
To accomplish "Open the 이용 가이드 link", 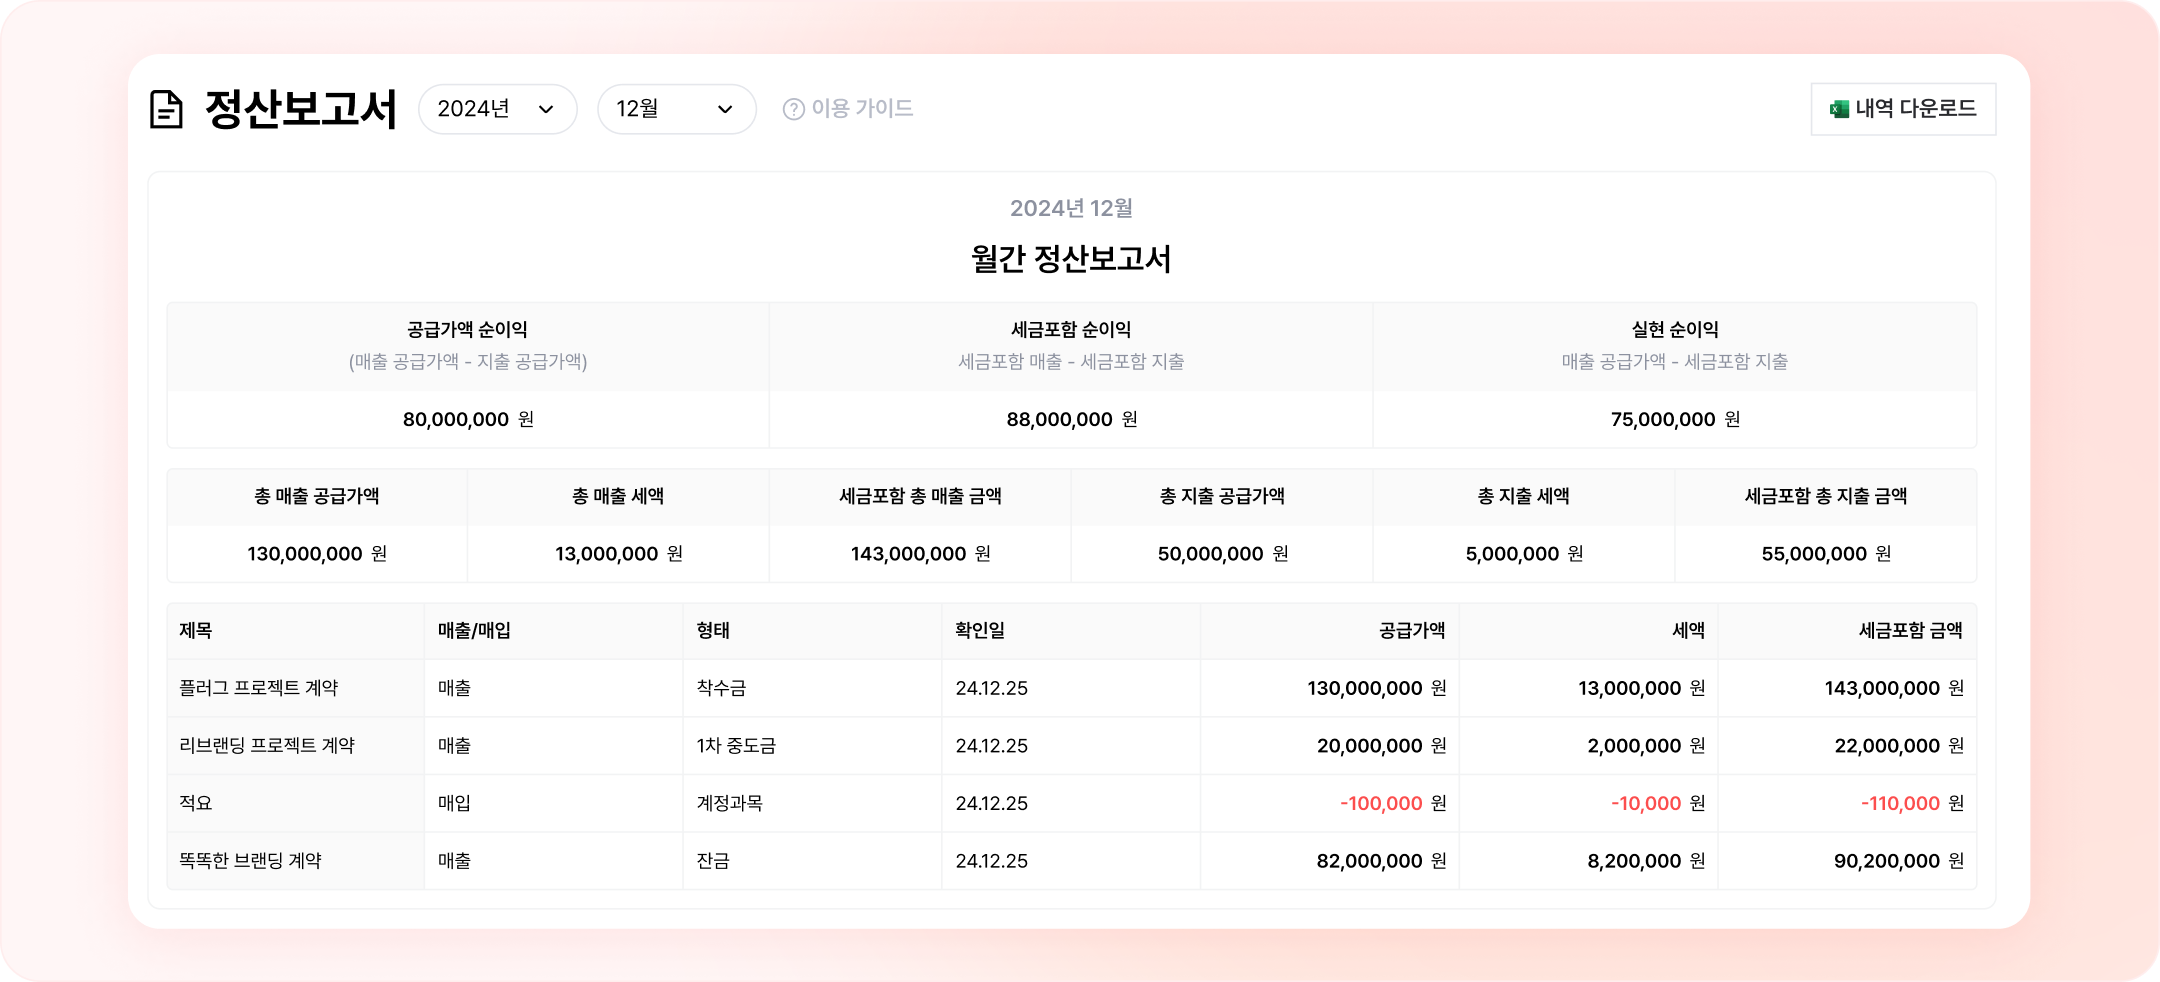I will tap(862, 109).
